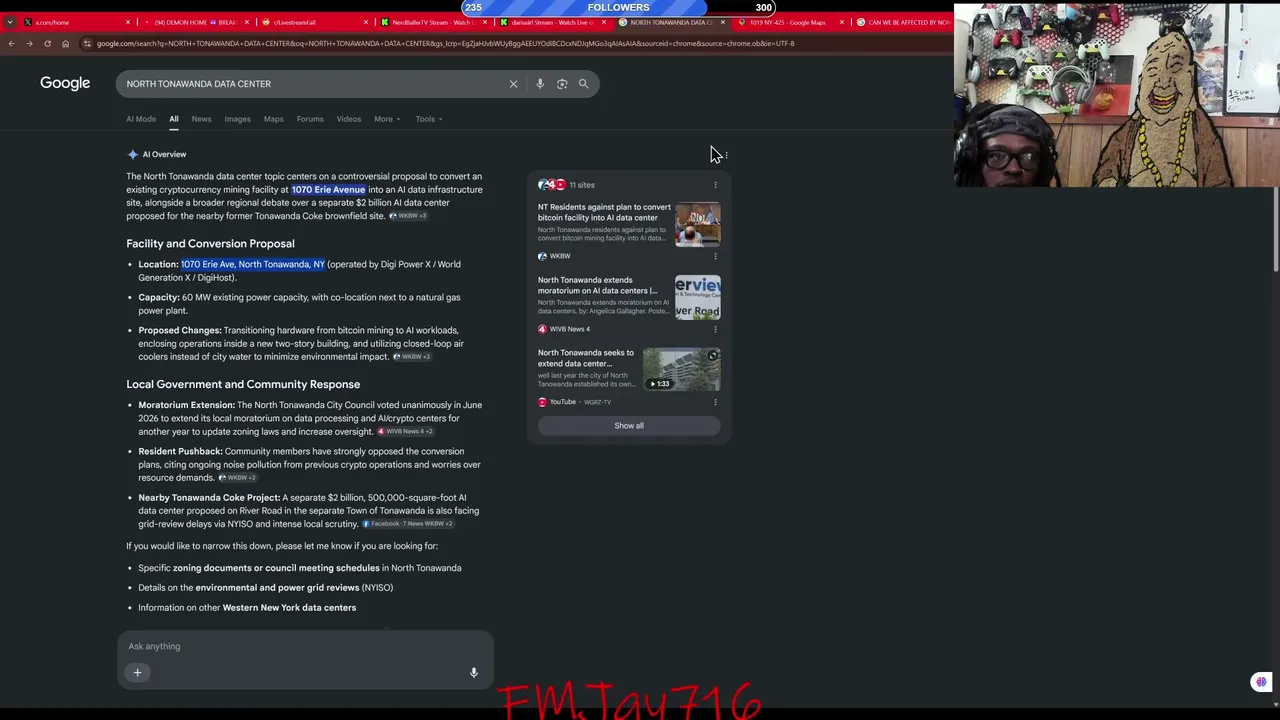
Task: Click the browser address bar URL
Action: click(445, 43)
